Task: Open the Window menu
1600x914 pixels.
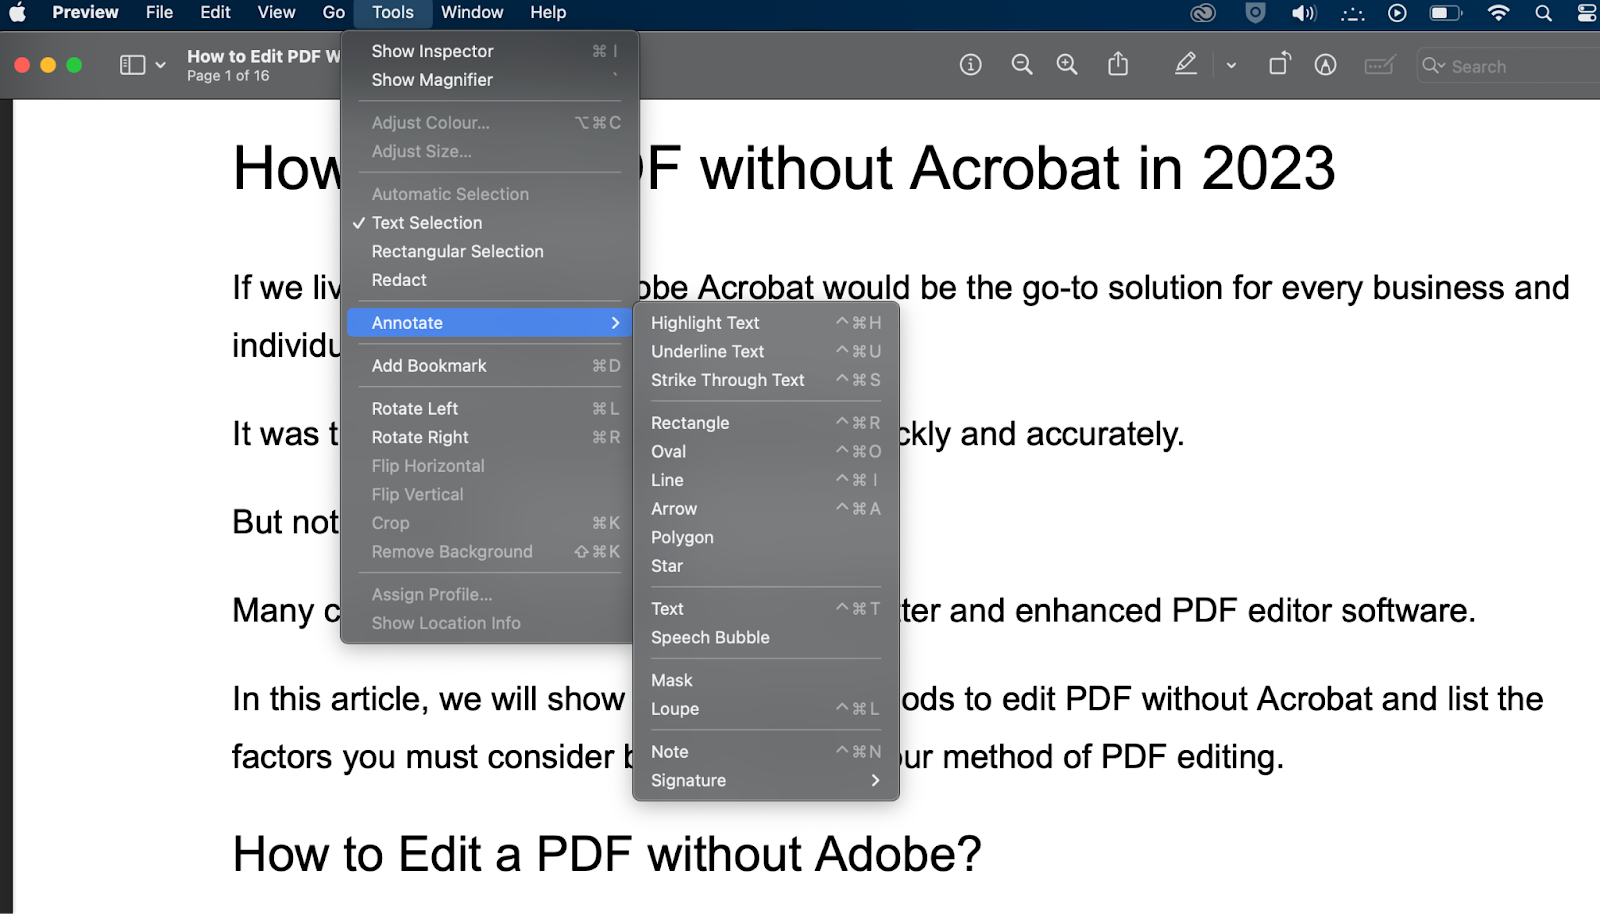Action: 472,12
